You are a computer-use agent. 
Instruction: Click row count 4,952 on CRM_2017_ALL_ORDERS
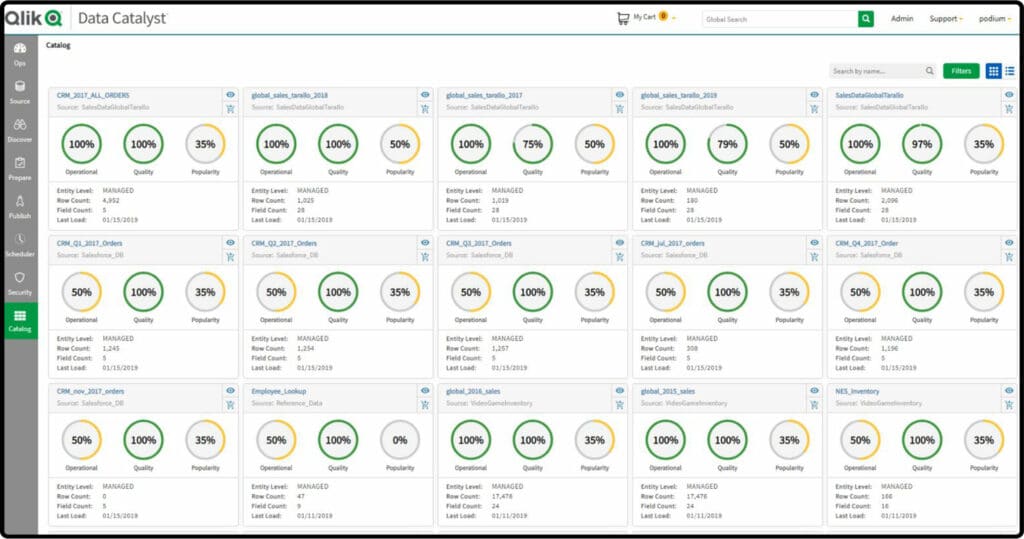click(111, 201)
